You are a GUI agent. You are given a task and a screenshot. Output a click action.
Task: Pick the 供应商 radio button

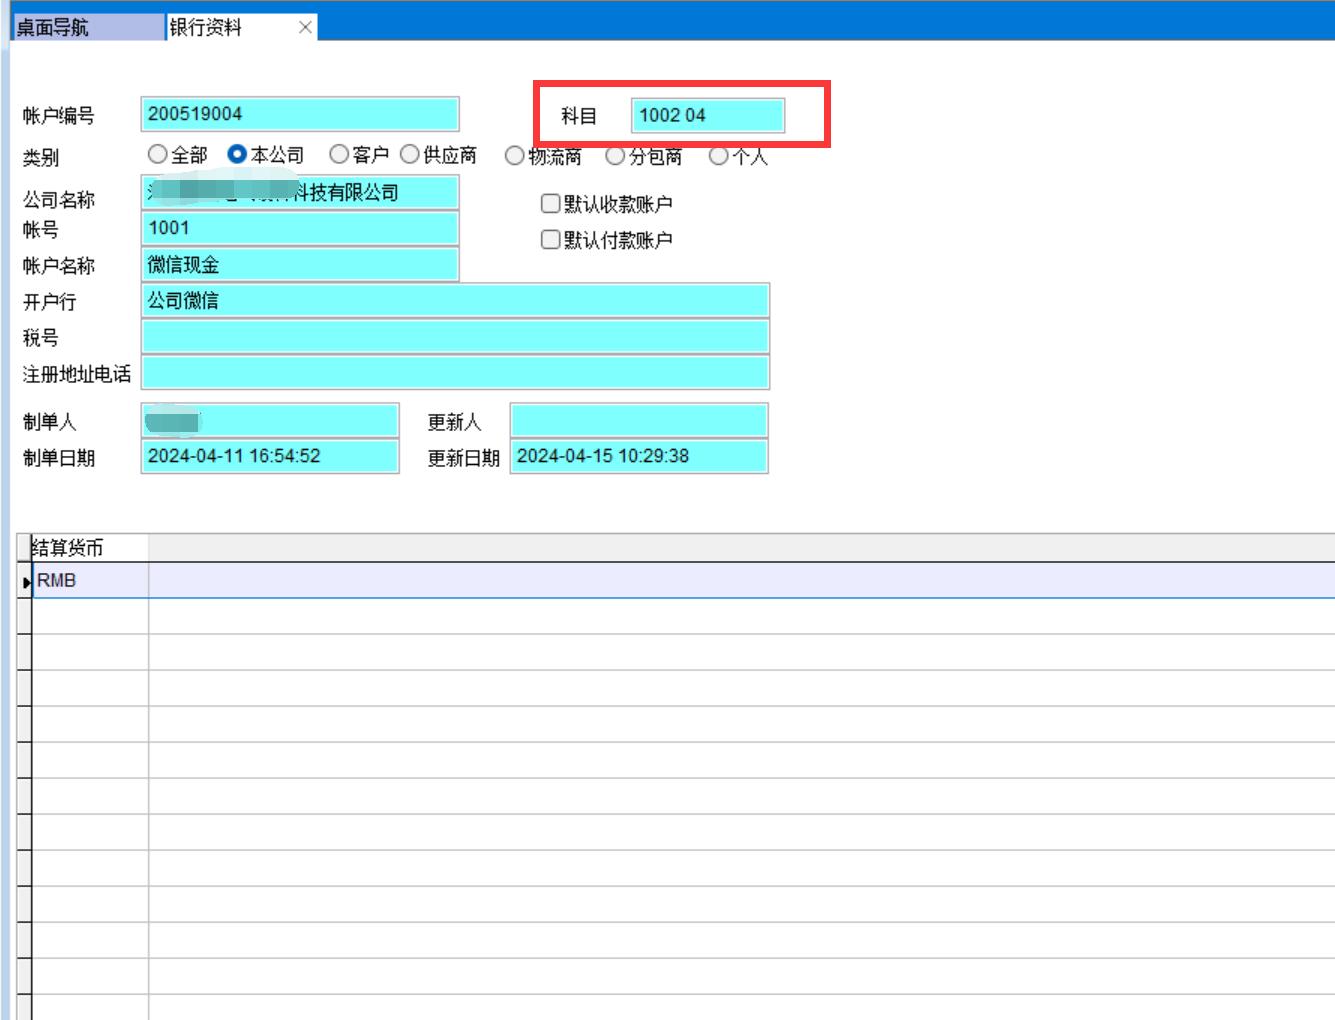tap(410, 155)
